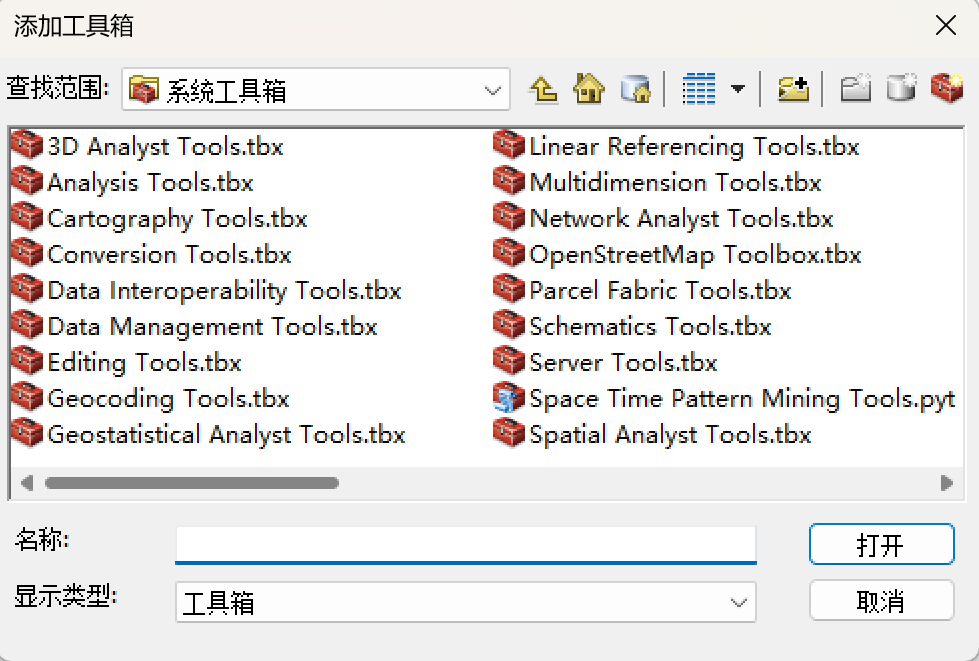Click text "Cartography Tools.tbx"
This screenshot has height=661, width=979.
177,219
